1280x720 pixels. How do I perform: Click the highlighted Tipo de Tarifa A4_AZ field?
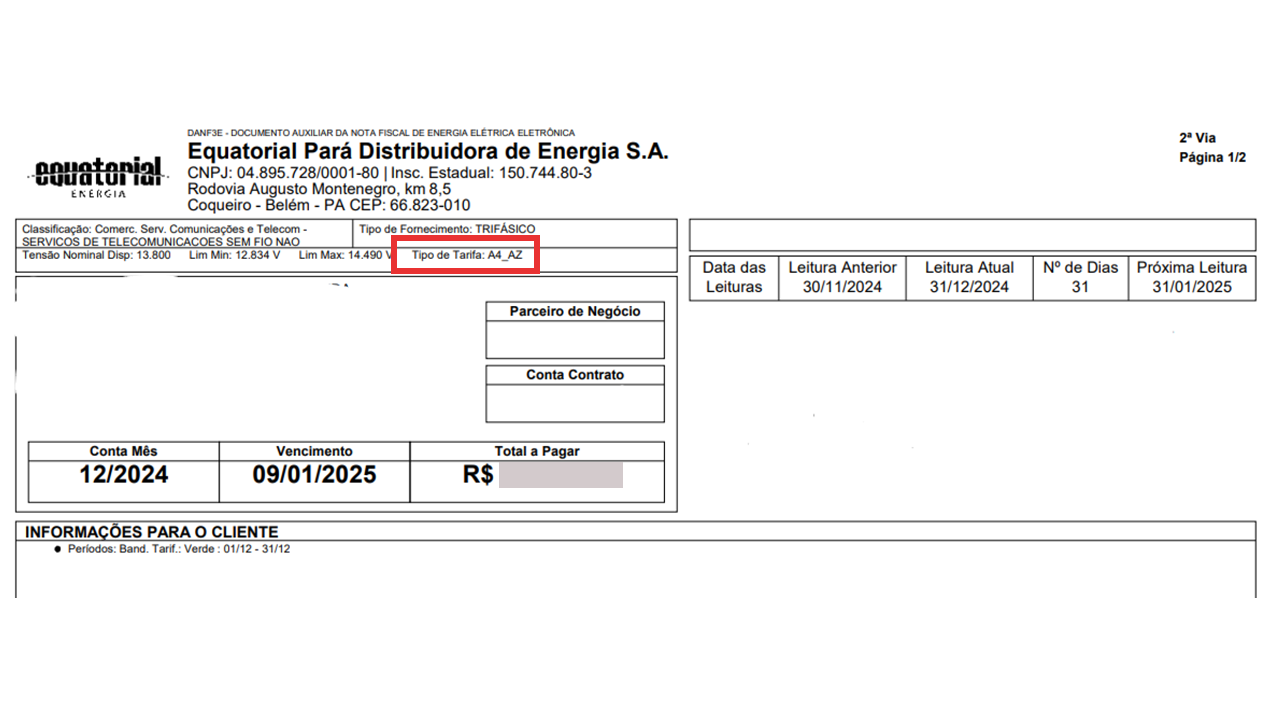467,255
